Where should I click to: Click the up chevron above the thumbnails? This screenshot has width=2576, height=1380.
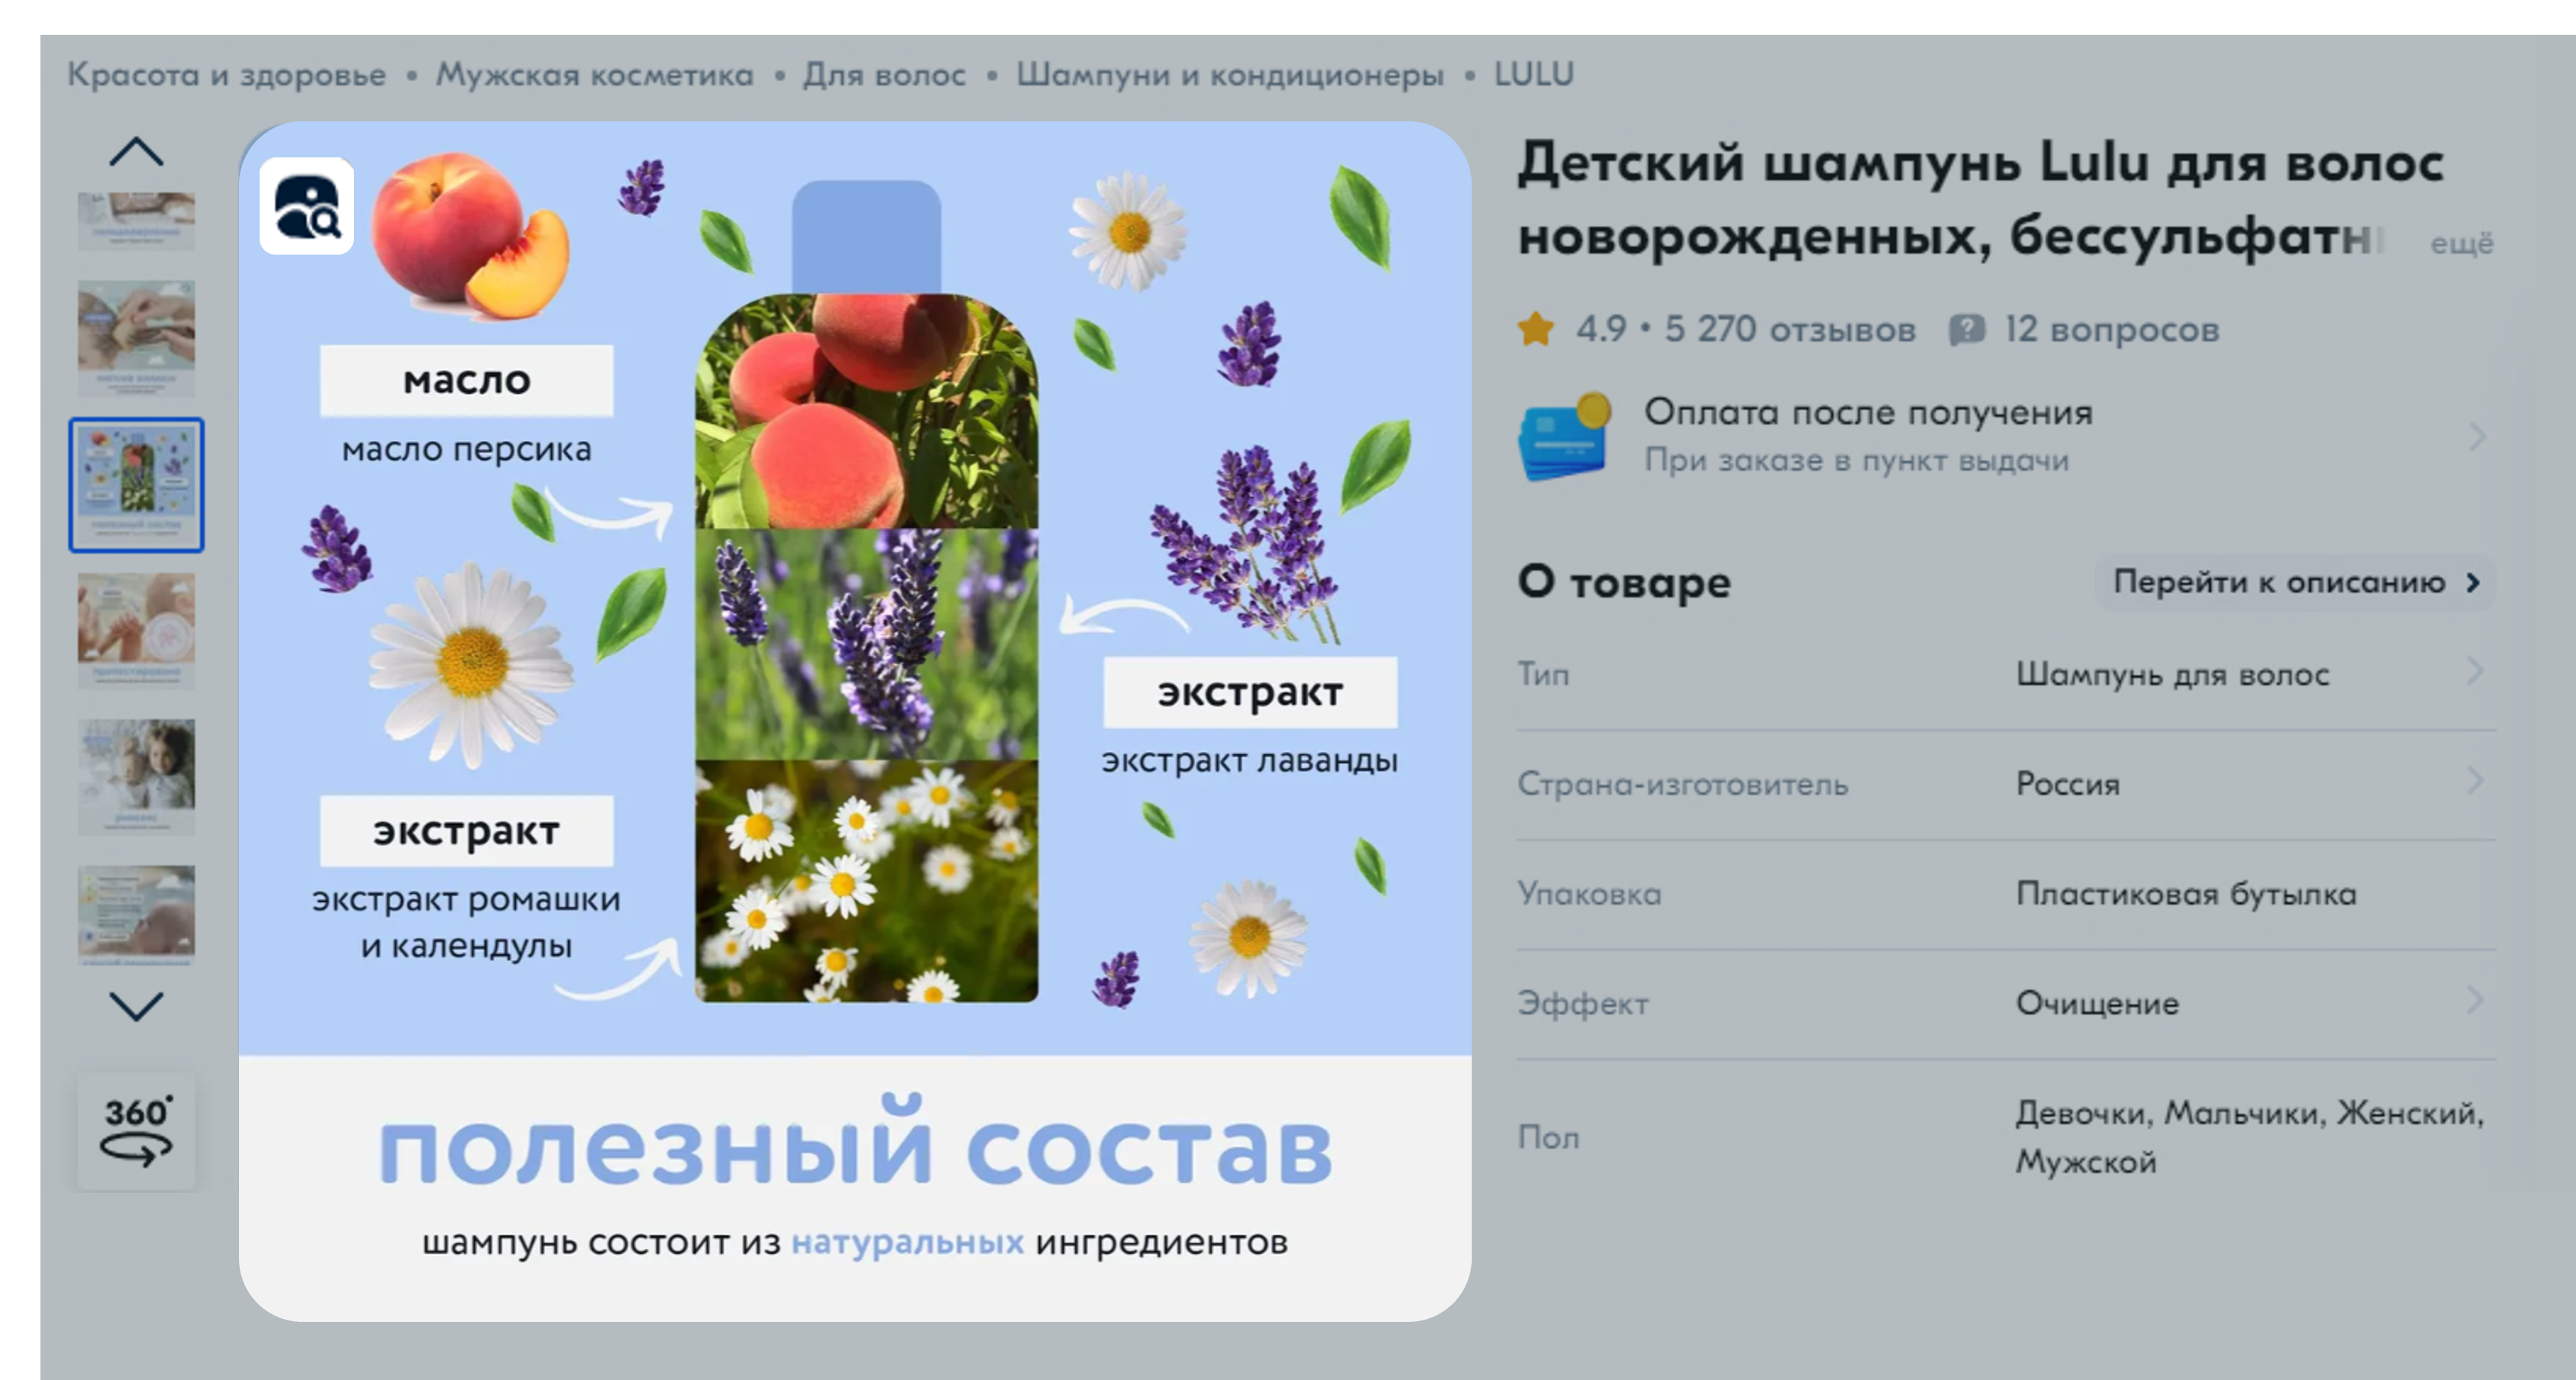pyautogui.click(x=136, y=152)
